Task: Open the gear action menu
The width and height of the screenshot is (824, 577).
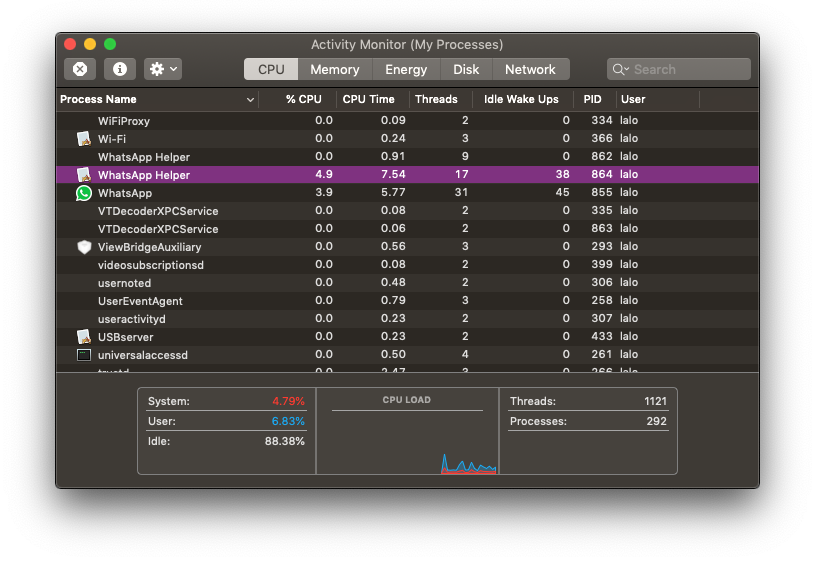Action: coord(163,69)
